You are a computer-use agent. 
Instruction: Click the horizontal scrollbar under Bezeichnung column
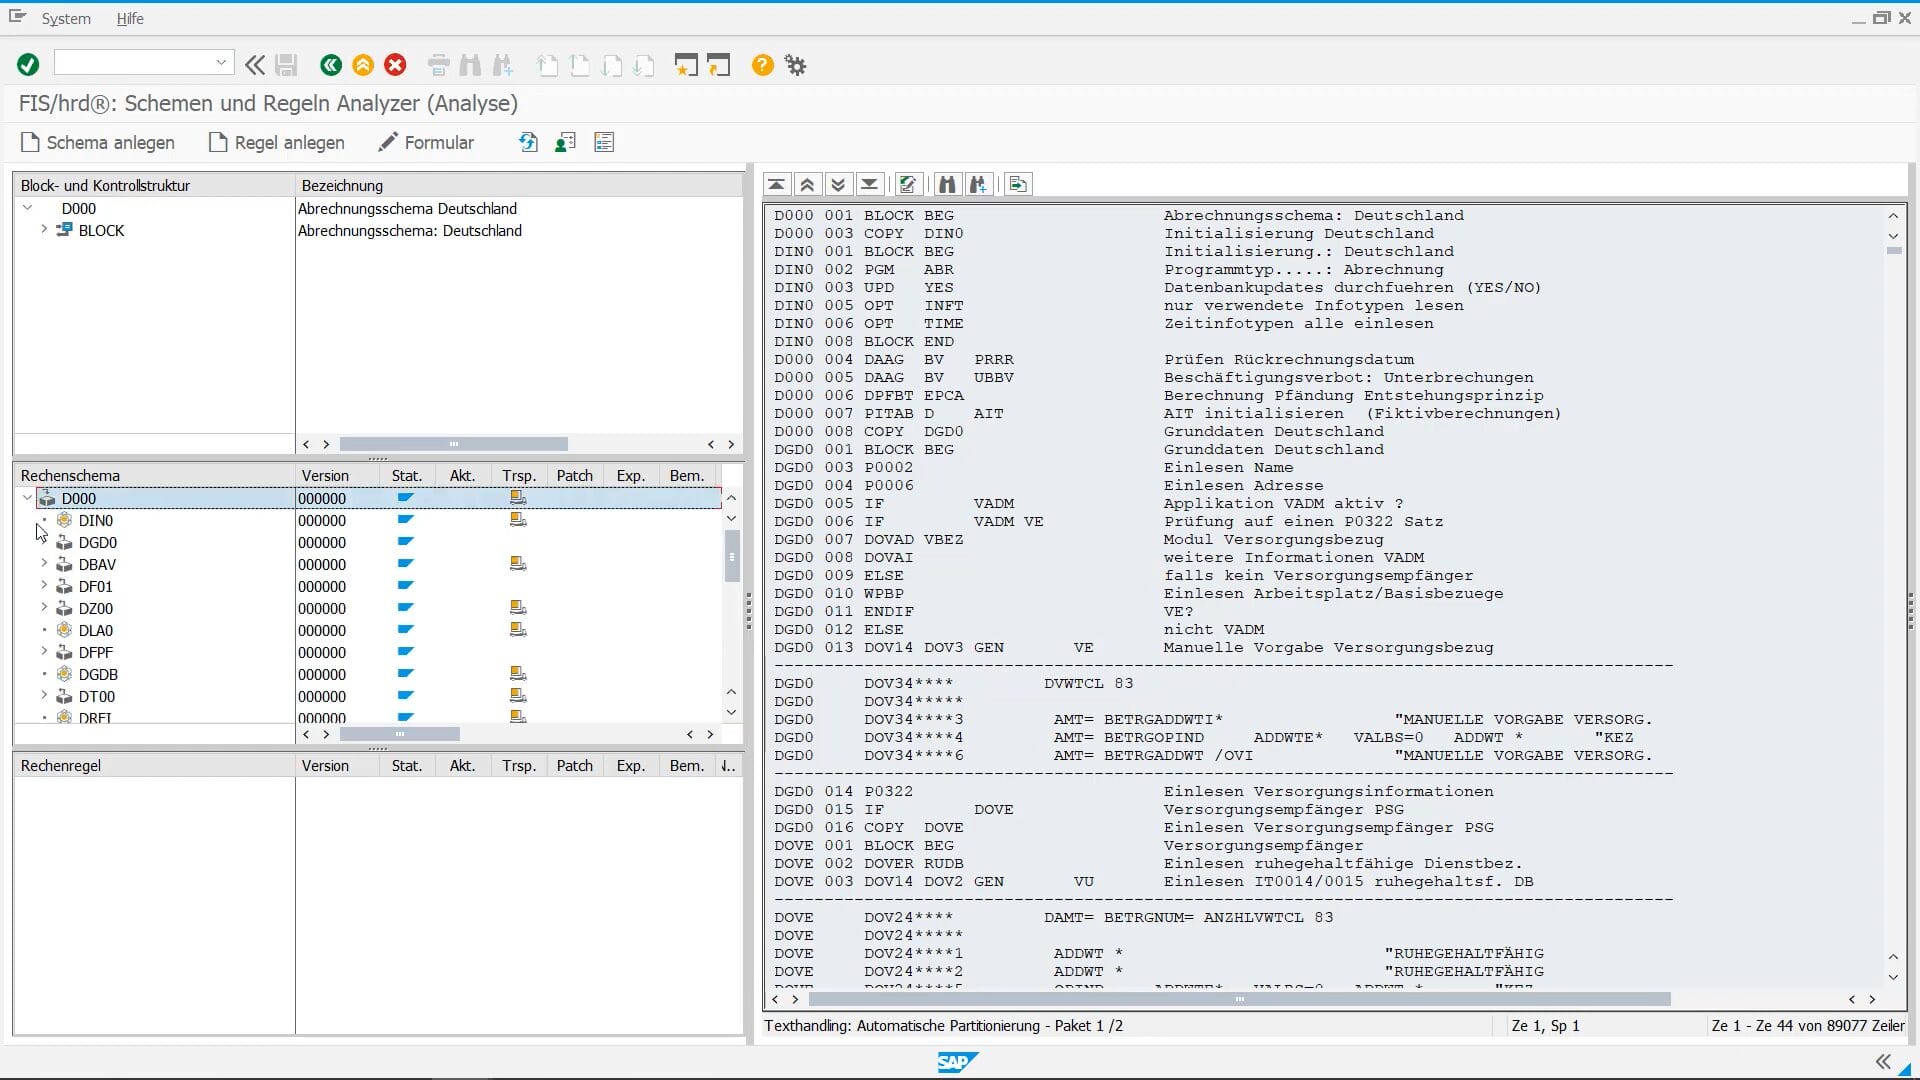(453, 444)
